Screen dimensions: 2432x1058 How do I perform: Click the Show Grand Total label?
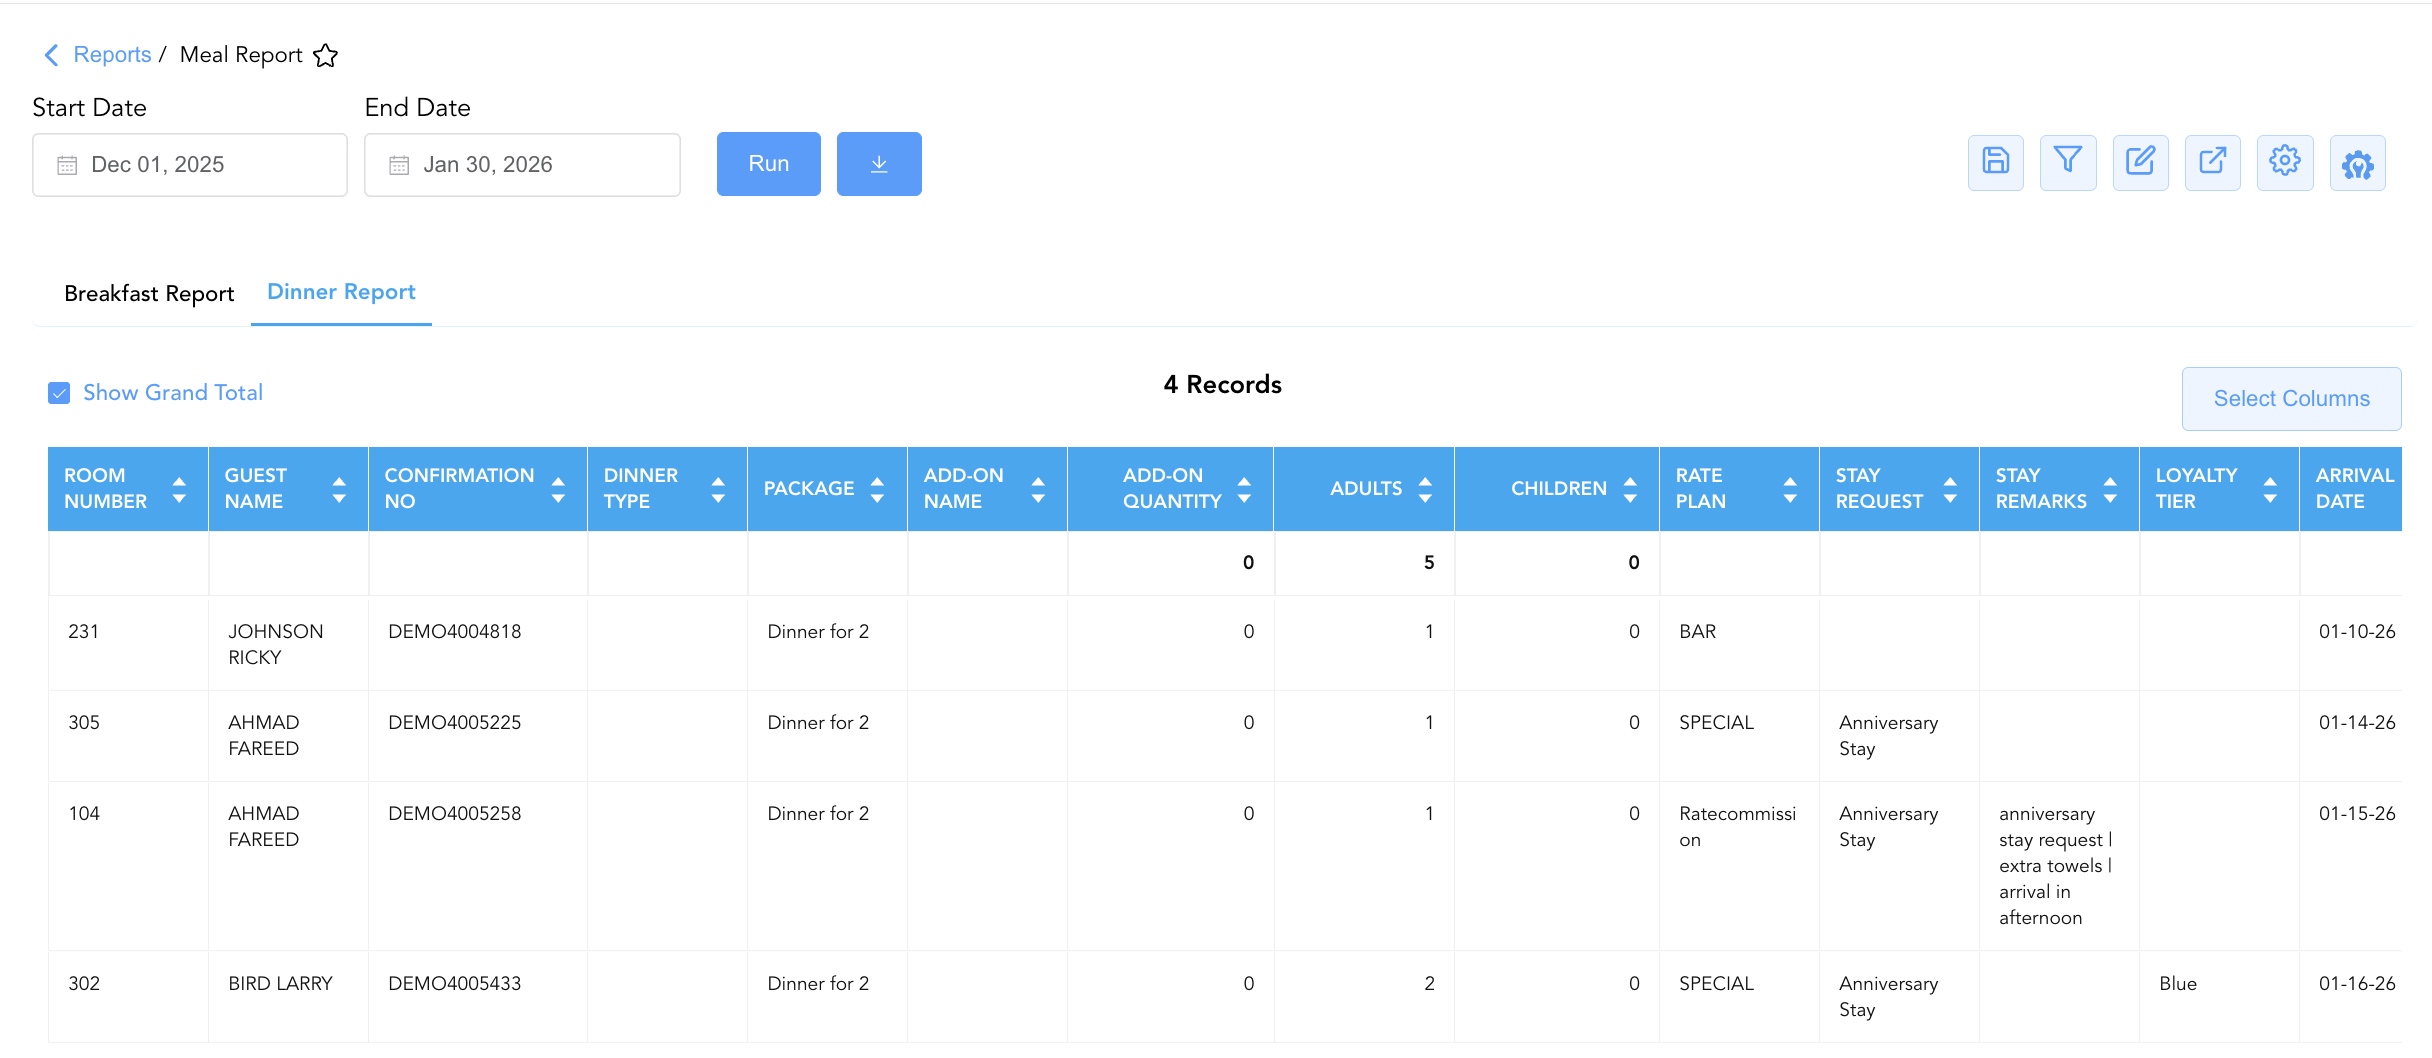coord(173,393)
